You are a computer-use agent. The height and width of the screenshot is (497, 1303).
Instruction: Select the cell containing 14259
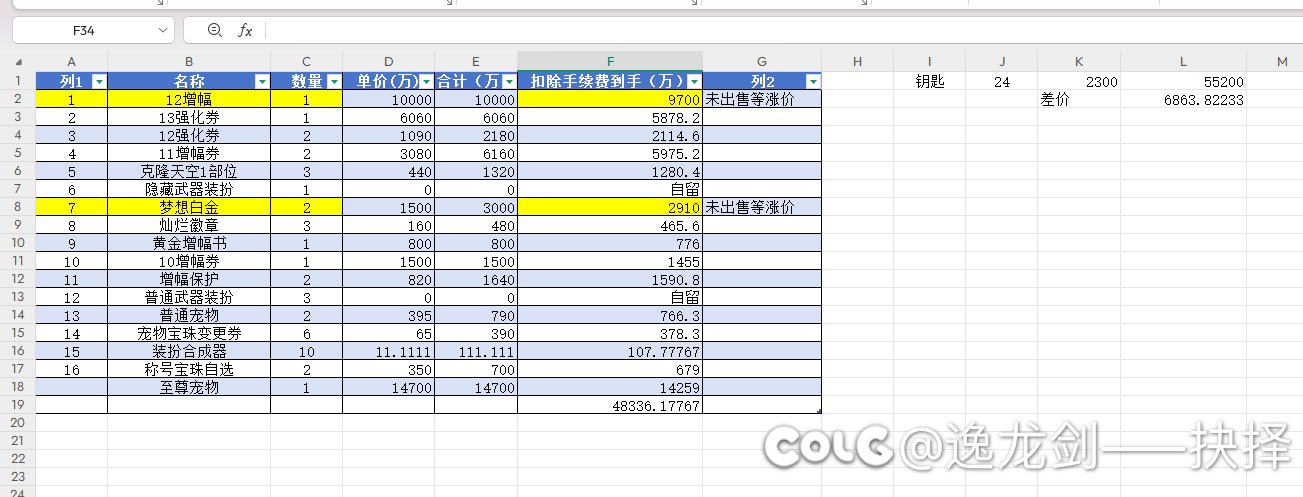tap(610, 387)
